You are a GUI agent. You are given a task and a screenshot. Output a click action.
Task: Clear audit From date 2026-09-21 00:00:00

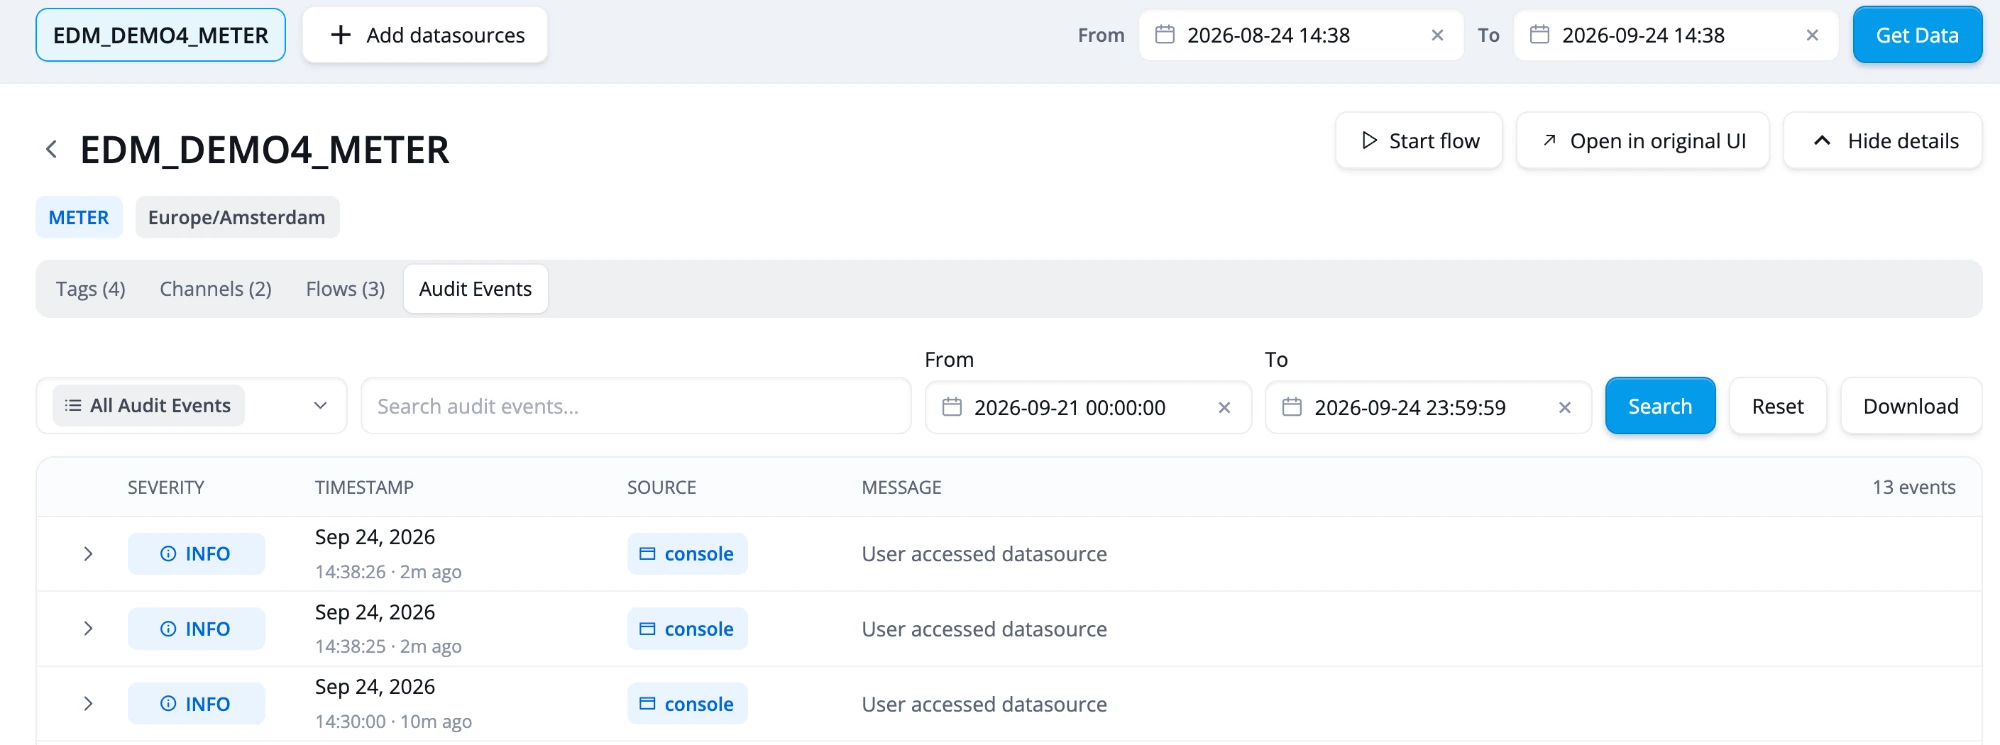pos(1224,407)
